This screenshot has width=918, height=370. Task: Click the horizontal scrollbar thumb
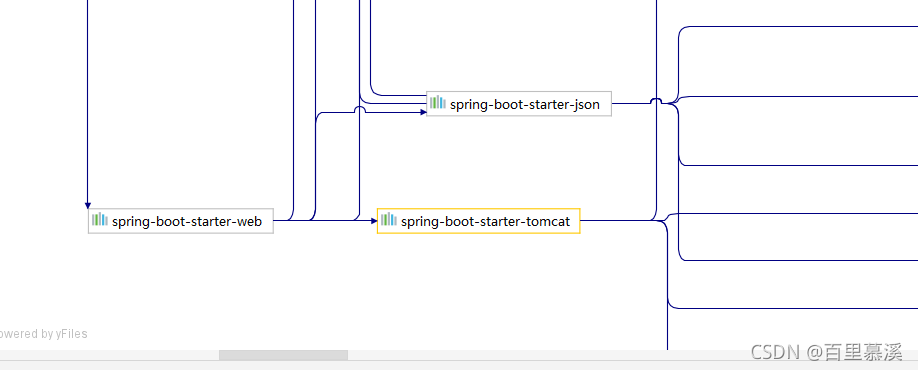point(283,355)
